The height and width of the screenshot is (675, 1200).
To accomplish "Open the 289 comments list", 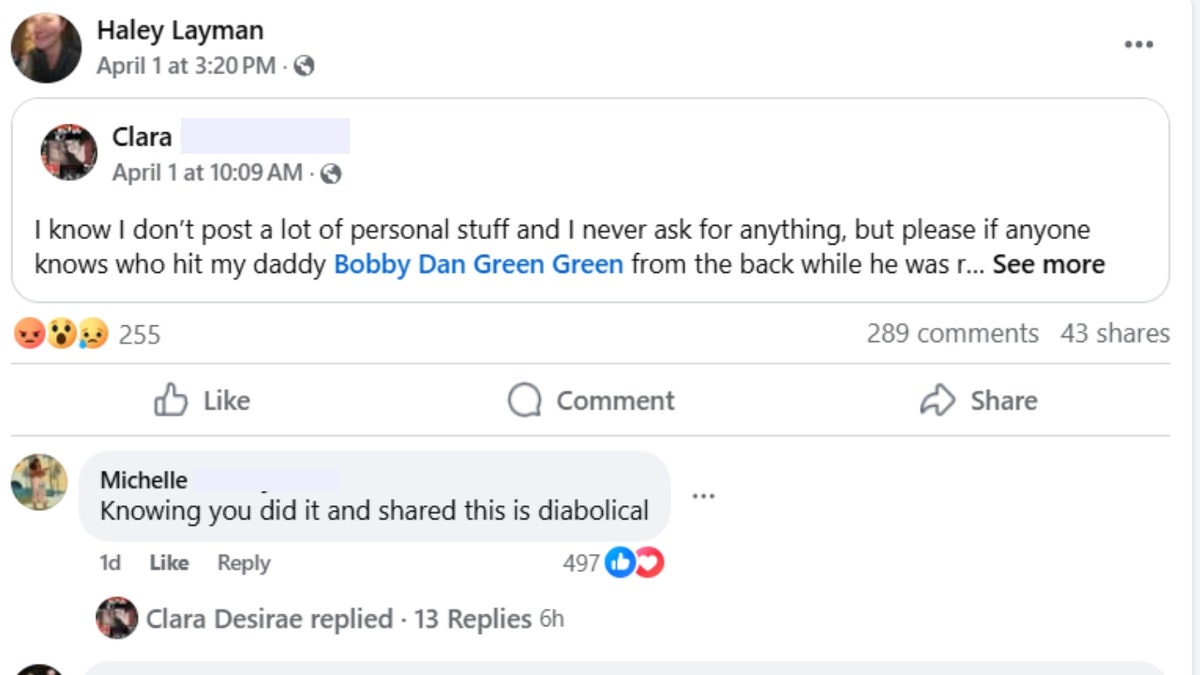I will pos(952,333).
